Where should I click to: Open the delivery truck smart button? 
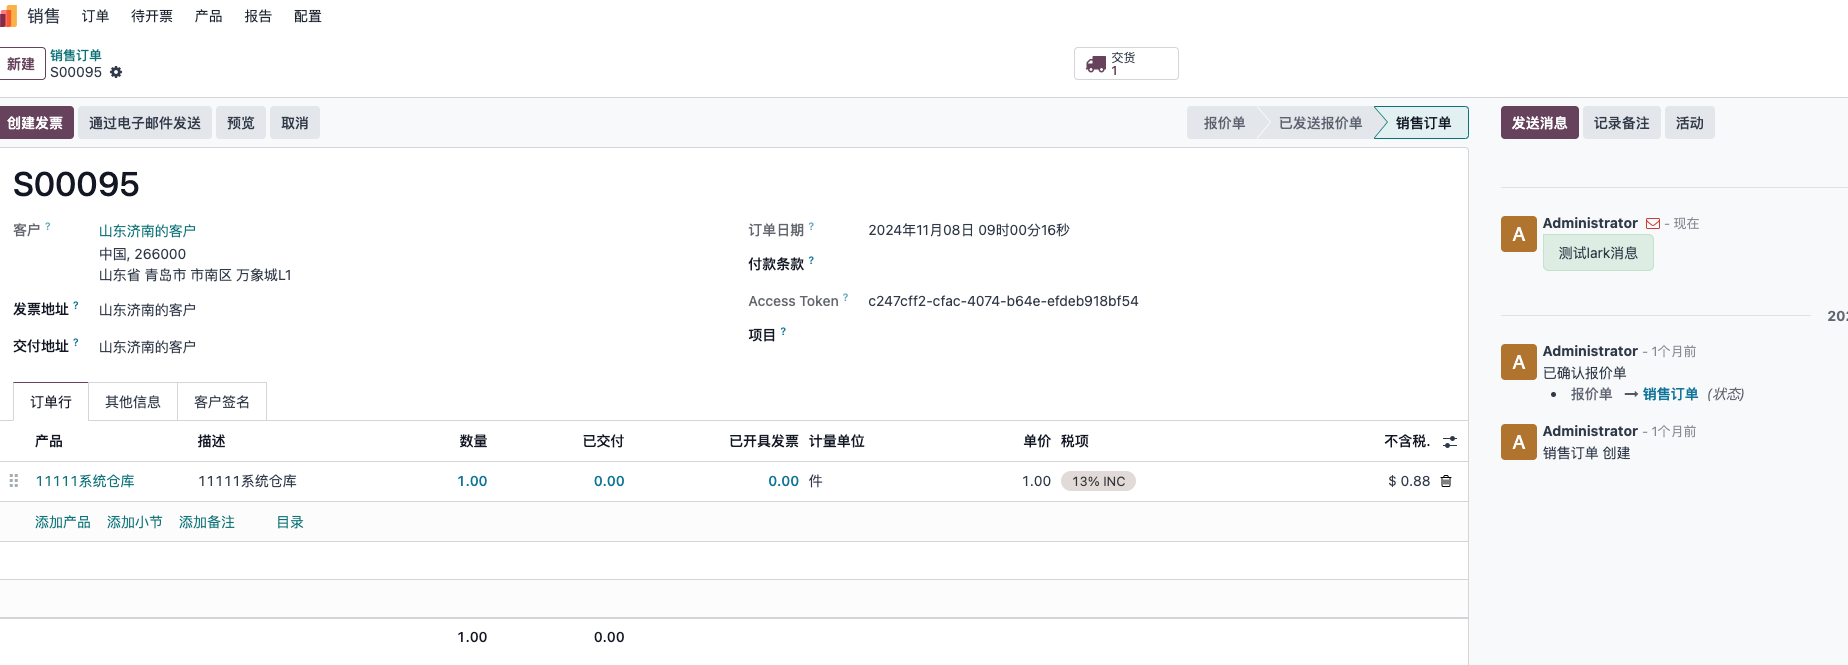click(x=1126, y=63)
